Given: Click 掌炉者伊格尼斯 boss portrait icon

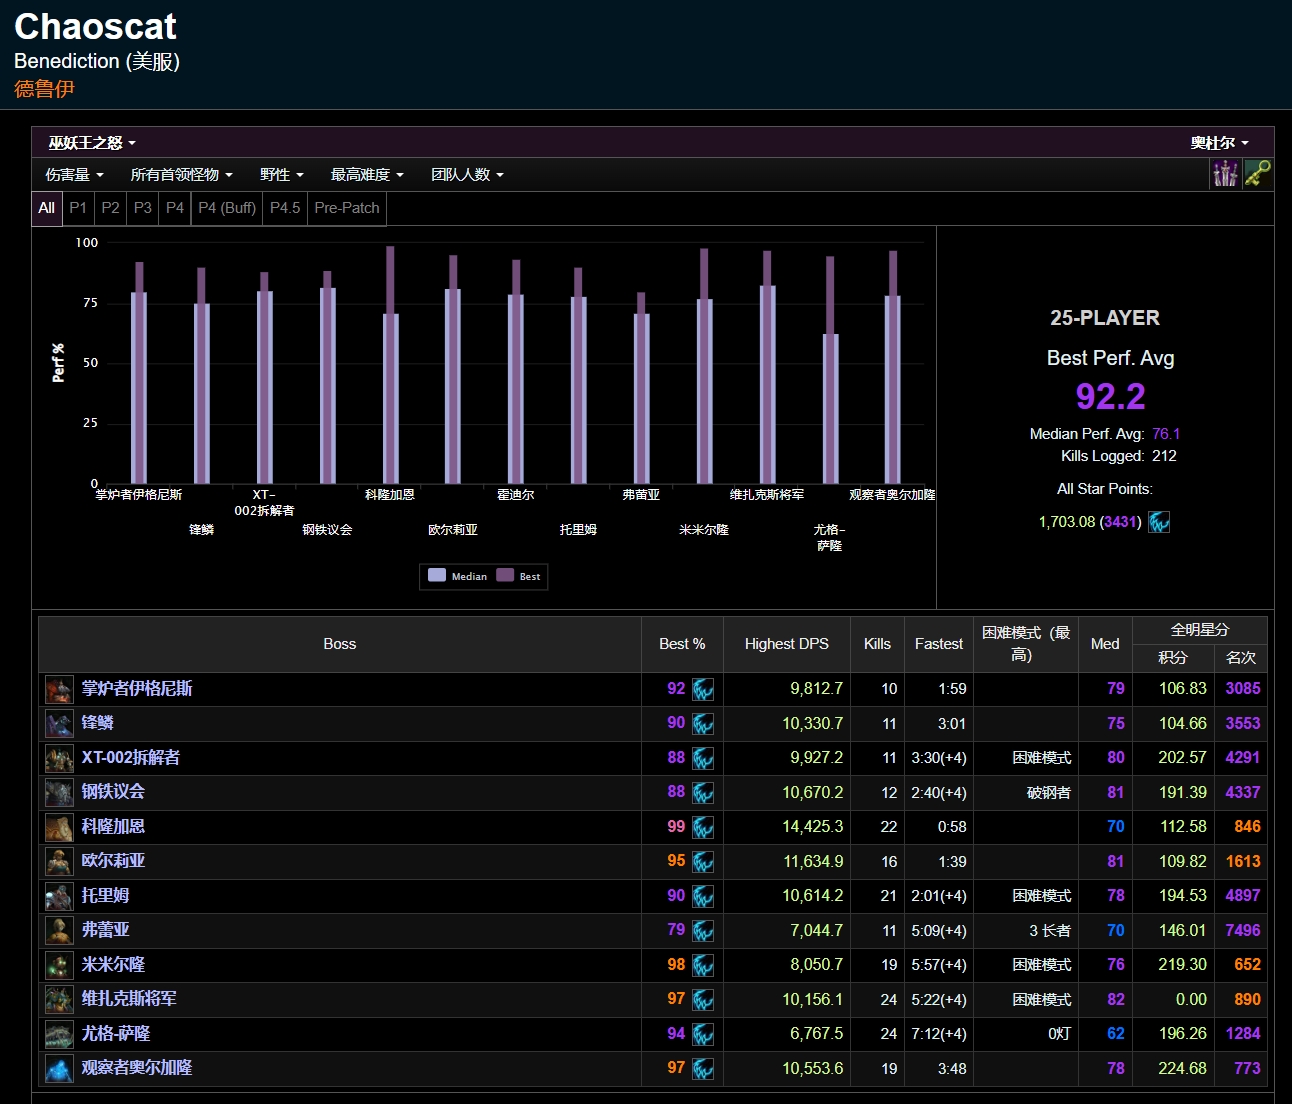Looking at the screenshot, I should (59, 689).
